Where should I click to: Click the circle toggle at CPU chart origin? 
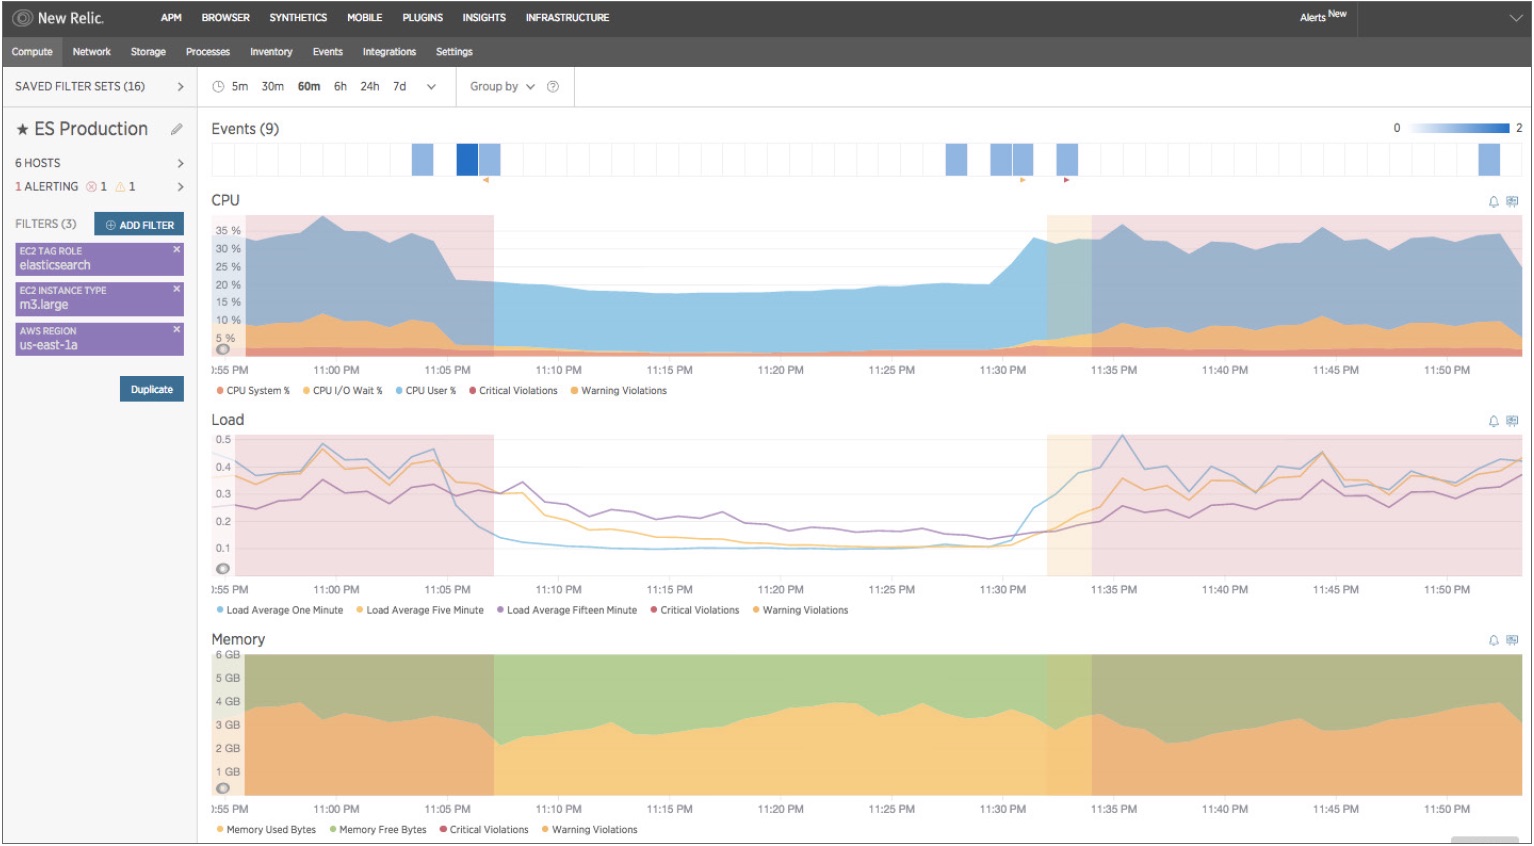click(x=223, y=350)
